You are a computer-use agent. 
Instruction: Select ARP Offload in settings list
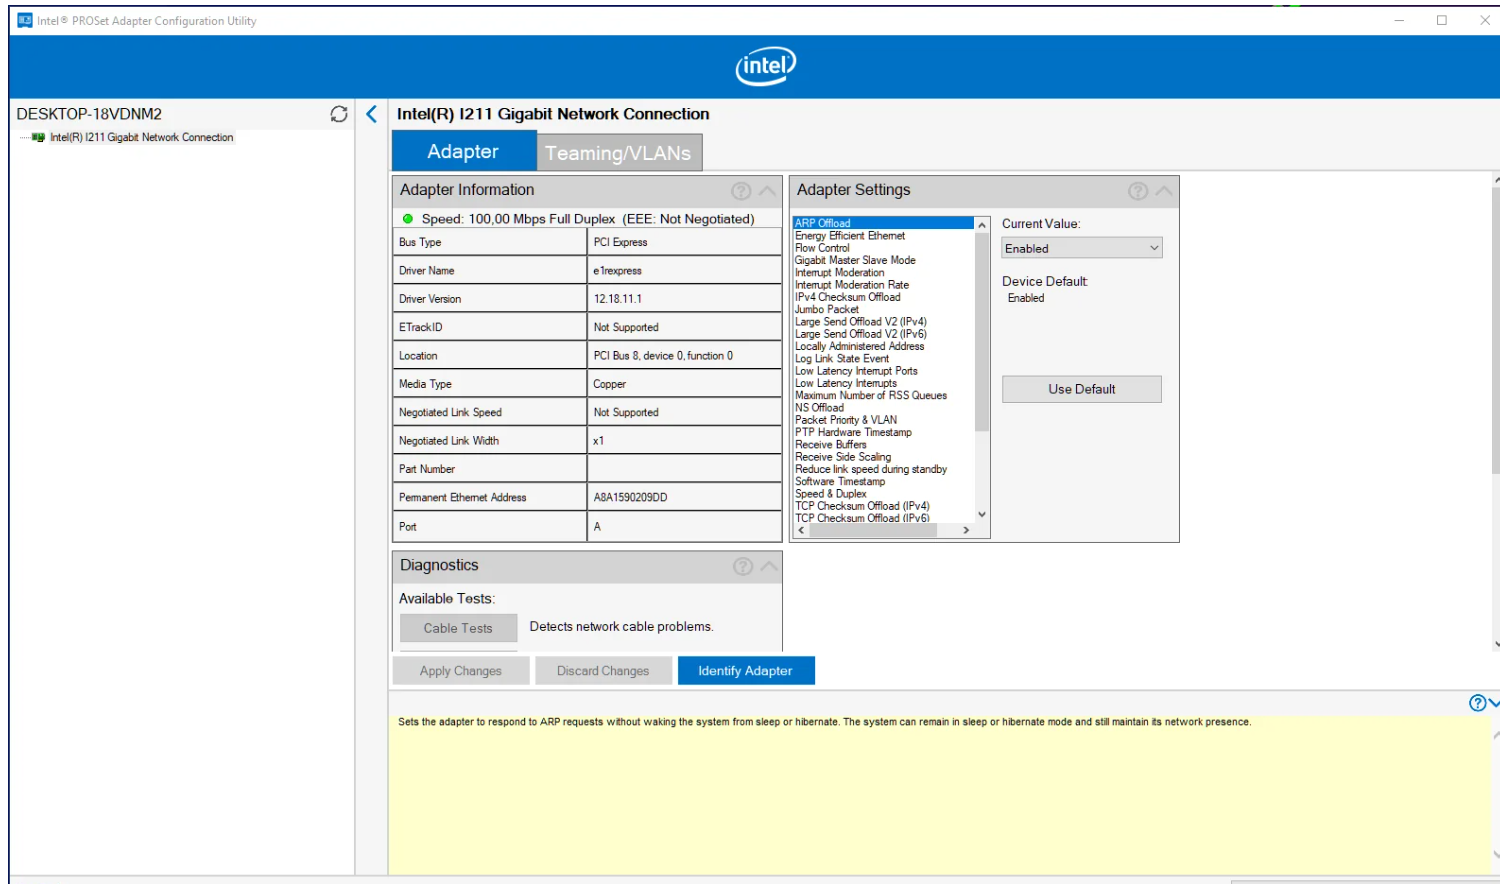pyautogui.click(x=883, y=223)
